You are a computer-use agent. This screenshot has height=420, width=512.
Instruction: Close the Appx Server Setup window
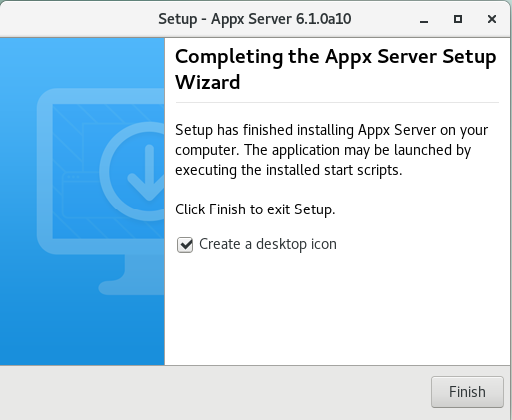pos(492,19)
